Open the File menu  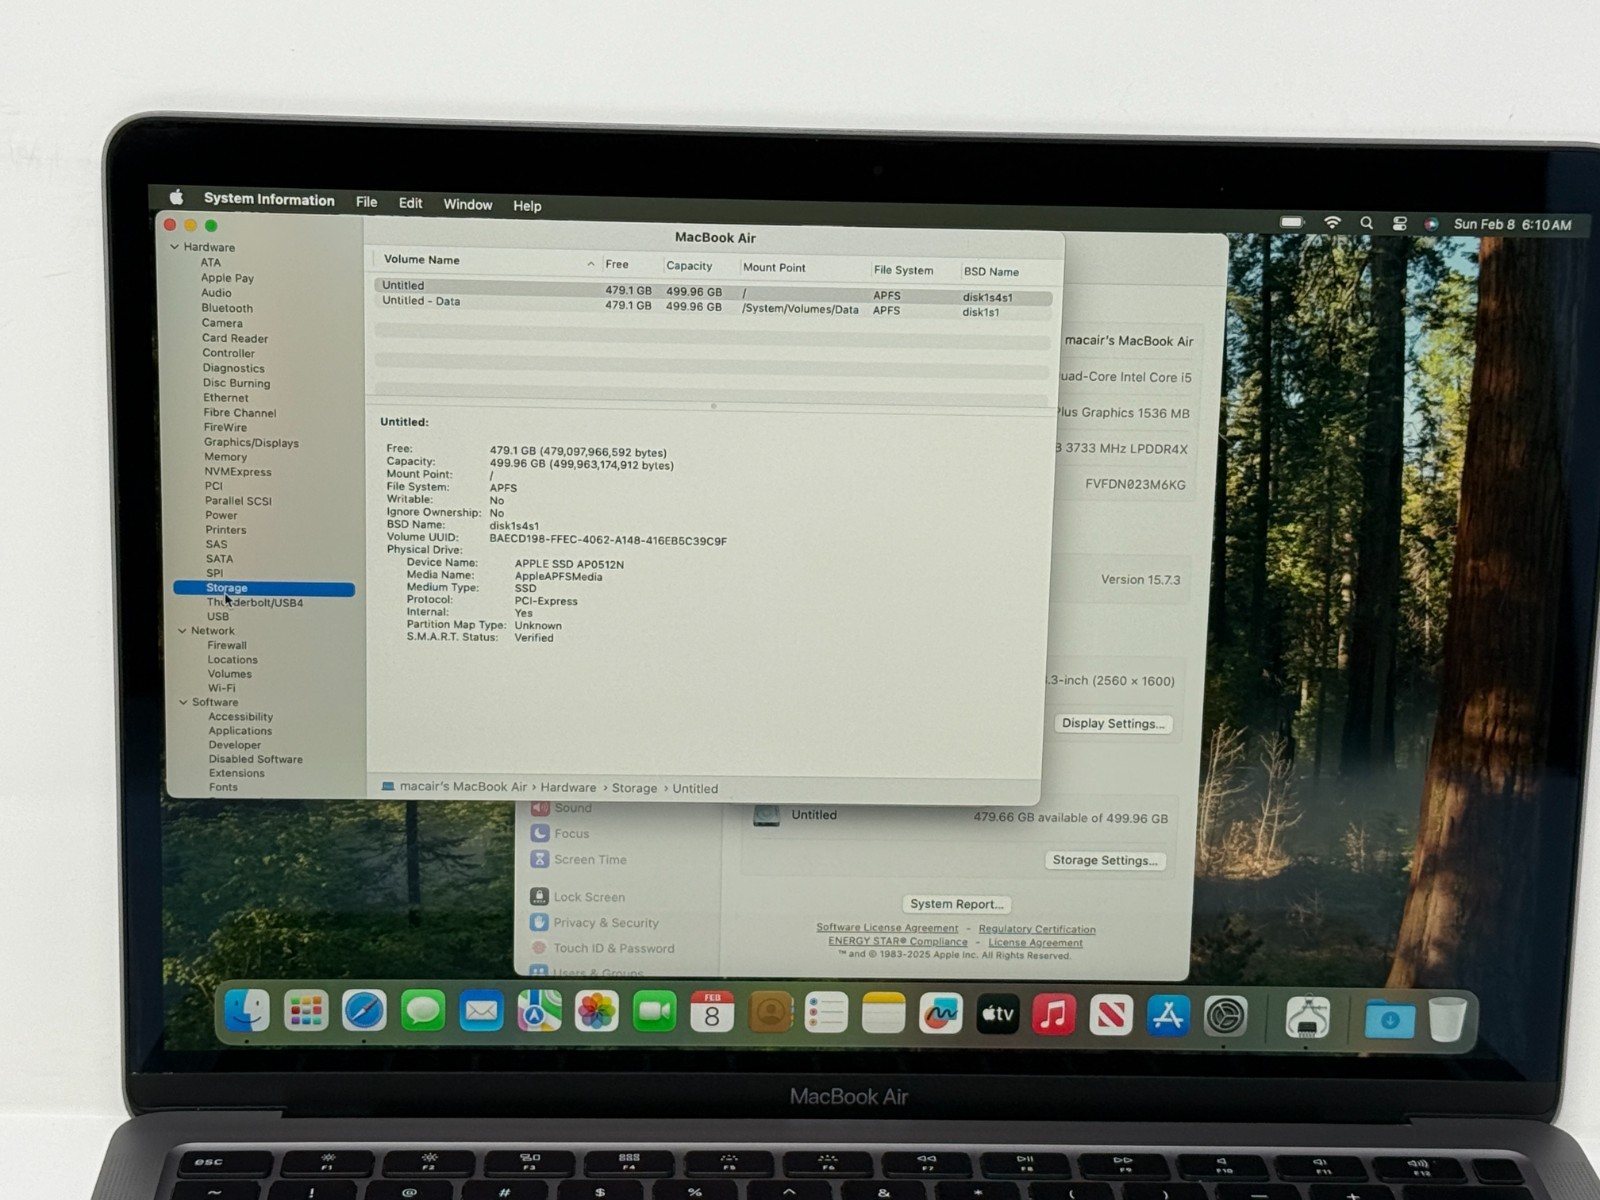click(367, 202)
